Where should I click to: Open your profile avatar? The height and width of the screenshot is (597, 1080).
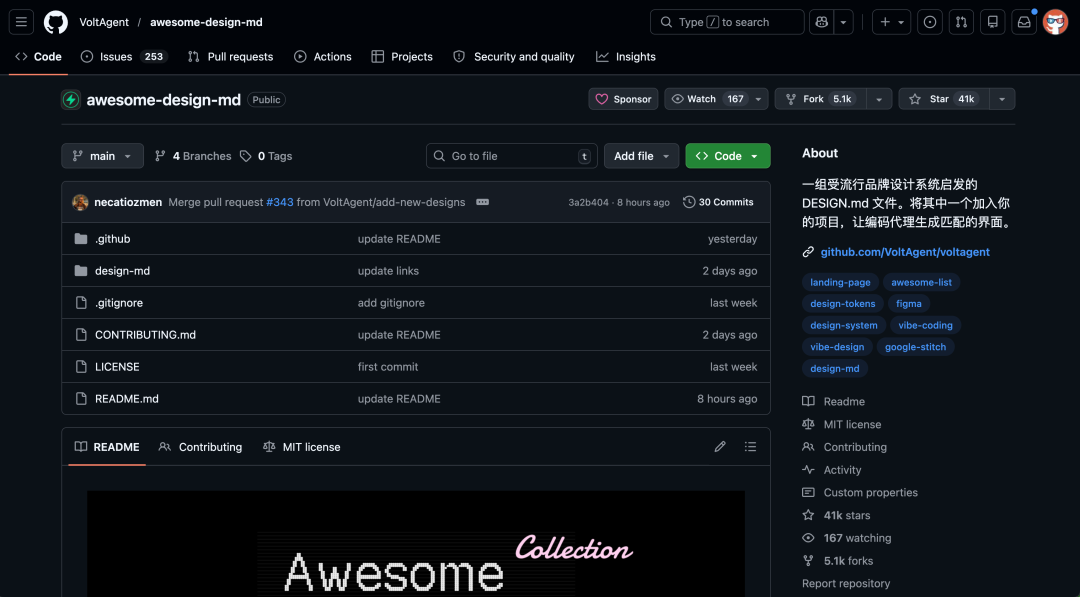[x=1055, y=21]
